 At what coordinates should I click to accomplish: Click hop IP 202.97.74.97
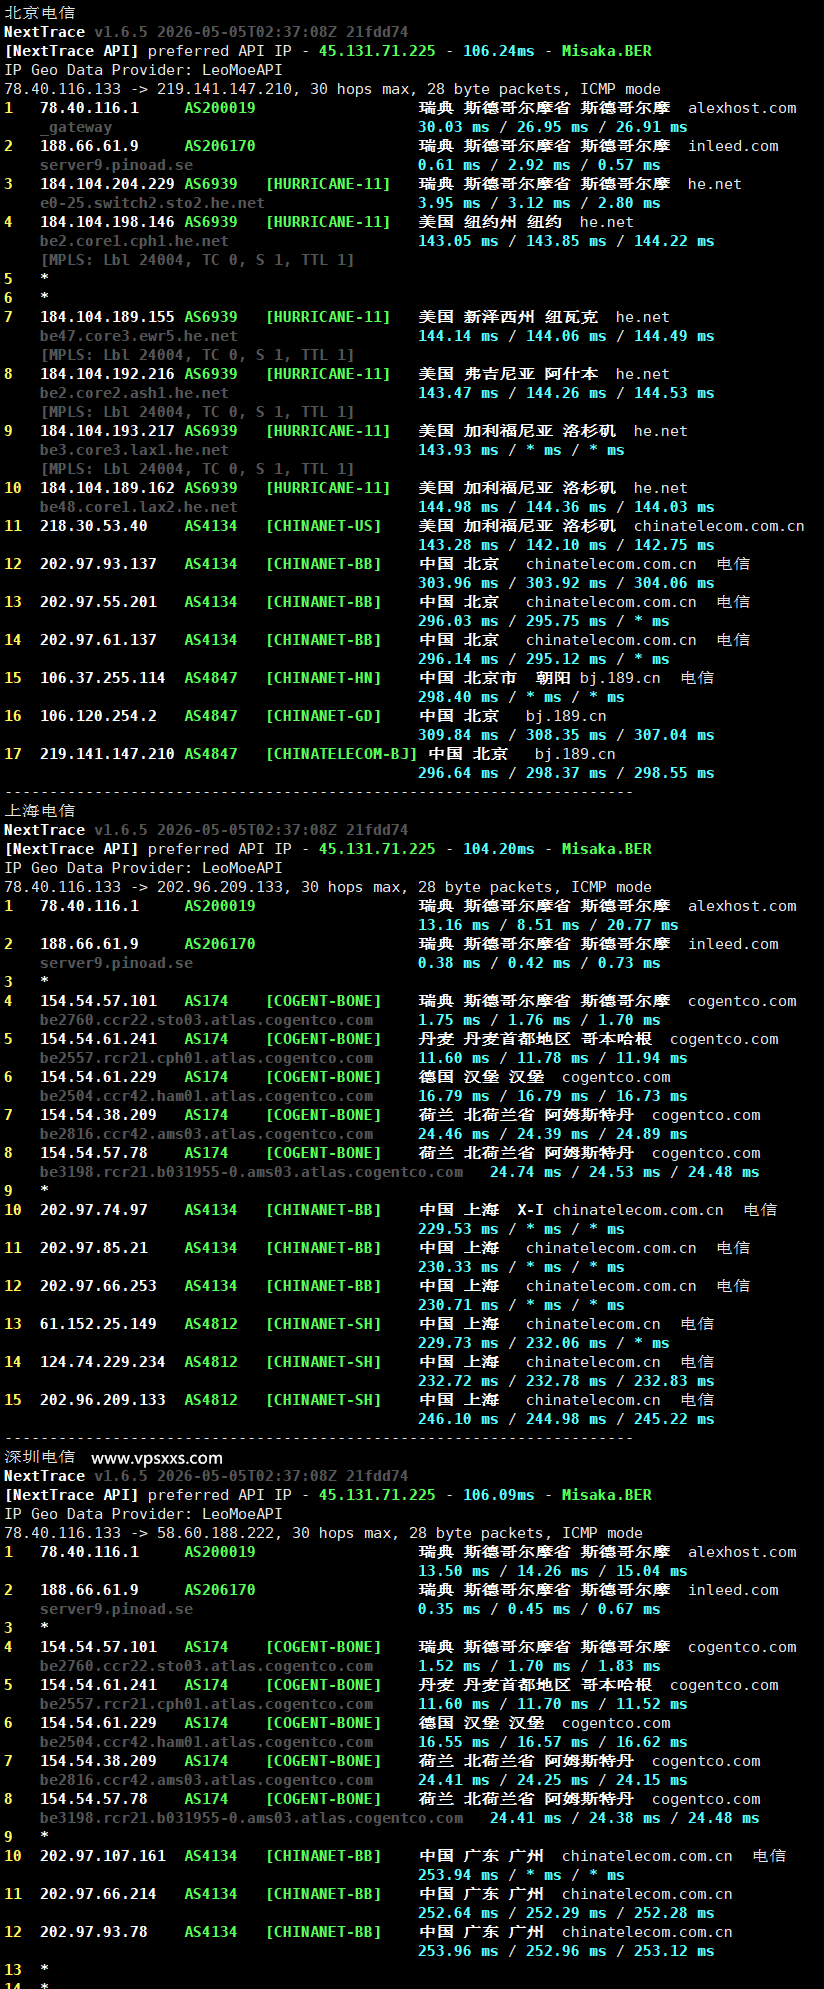94,1210
